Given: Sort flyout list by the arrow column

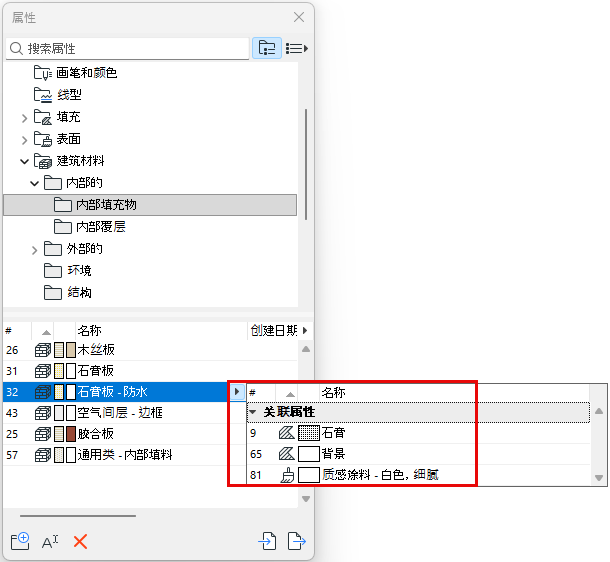Looking at the screenshot, I should (x=290, y=394).
